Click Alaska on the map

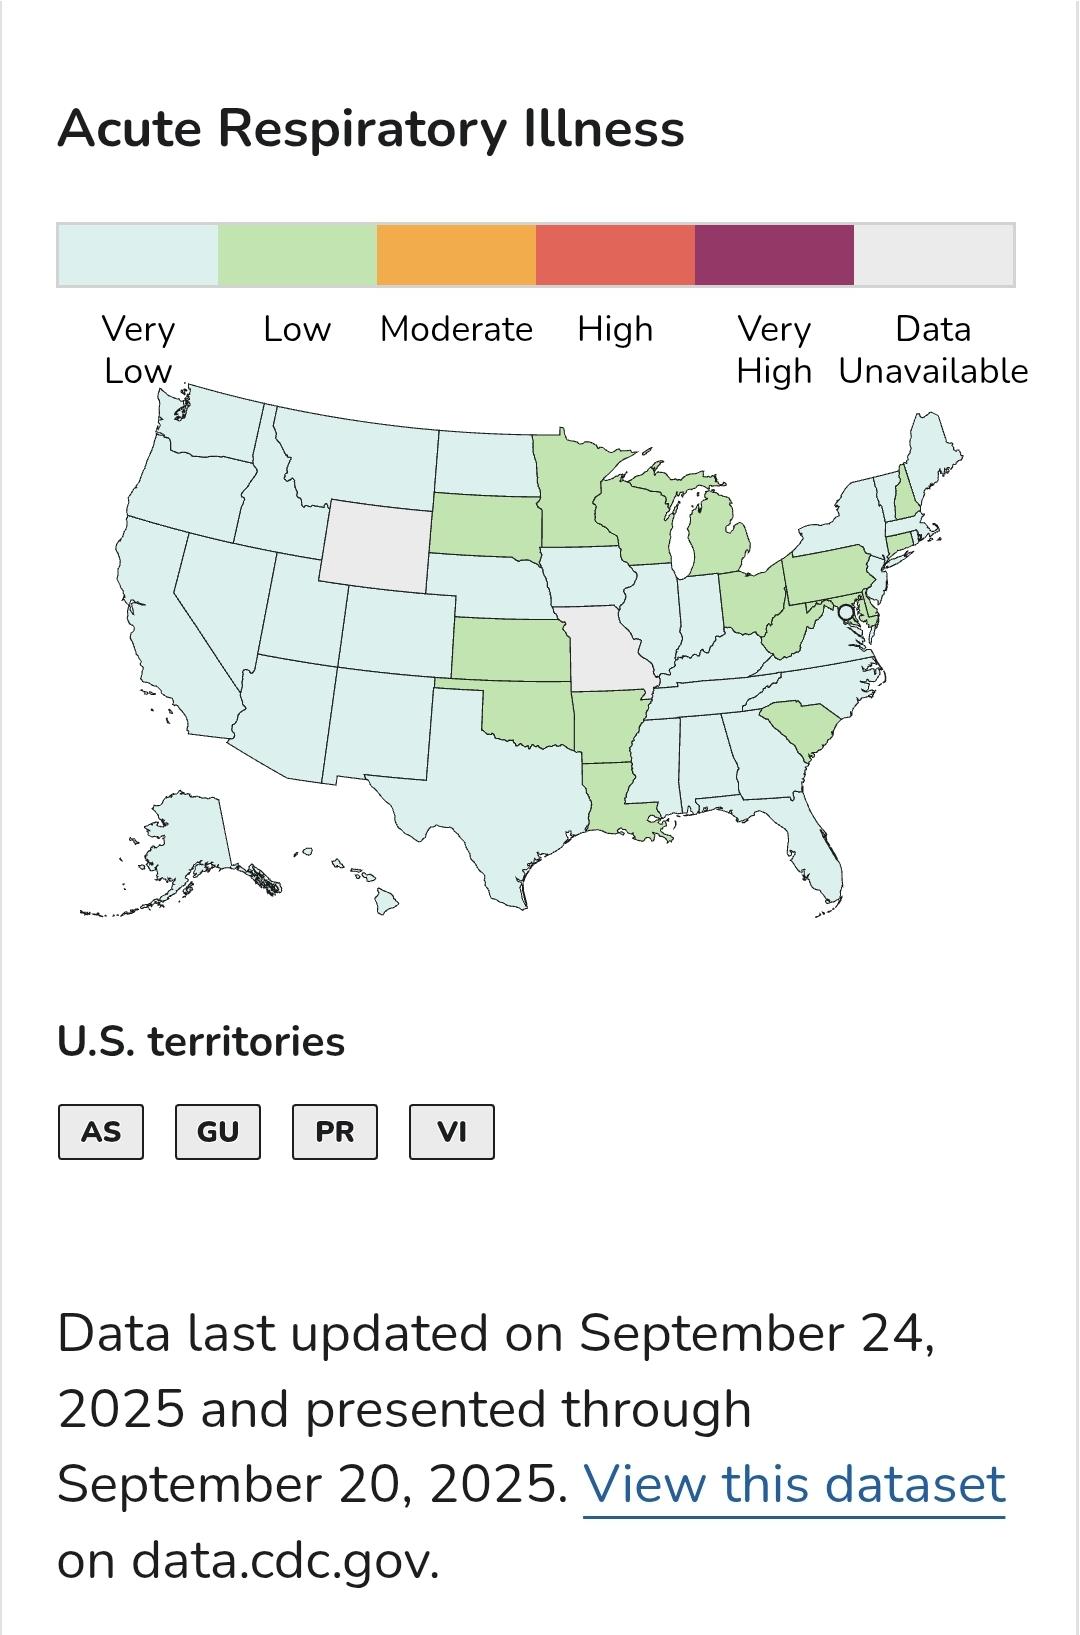pos(185,840)
